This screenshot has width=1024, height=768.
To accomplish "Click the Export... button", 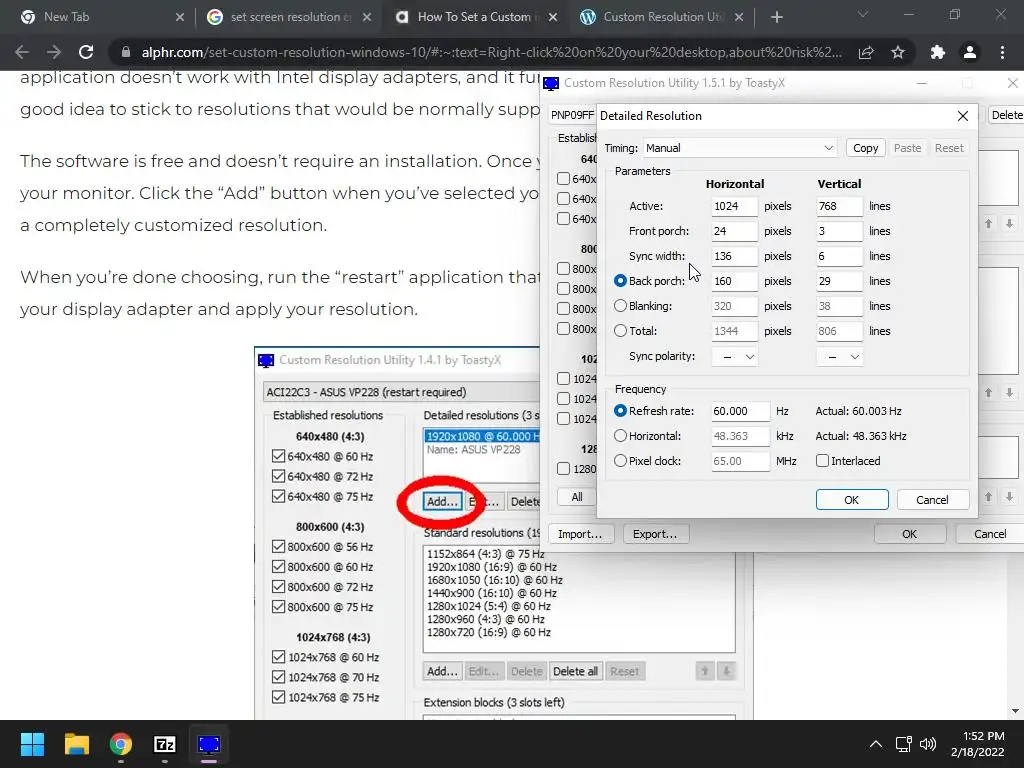I will tap(655, 534).
